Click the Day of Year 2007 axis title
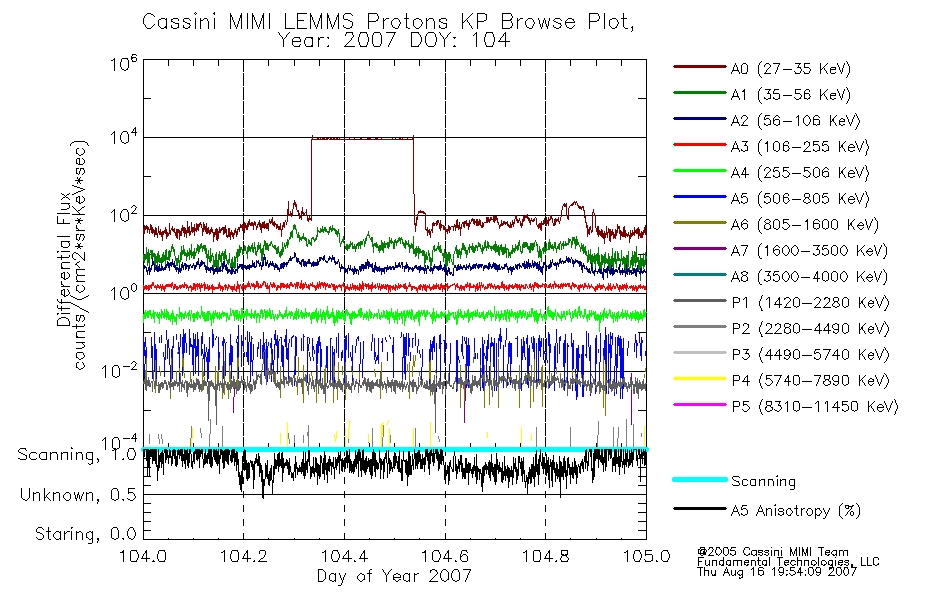The width and height of the screenshot is (950, 600). 394,576
